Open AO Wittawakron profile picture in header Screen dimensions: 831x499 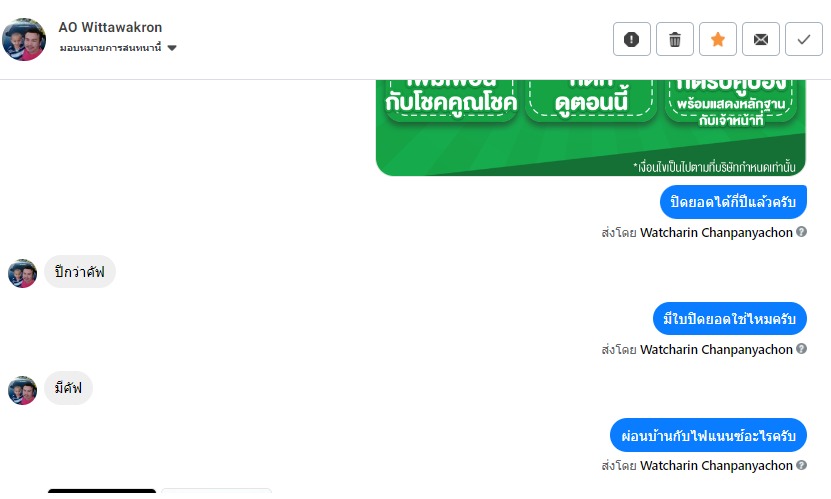[24, 39]
